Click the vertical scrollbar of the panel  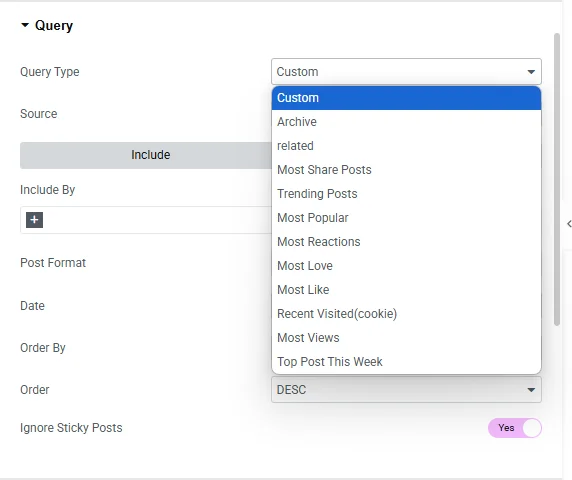click(557, 179)
